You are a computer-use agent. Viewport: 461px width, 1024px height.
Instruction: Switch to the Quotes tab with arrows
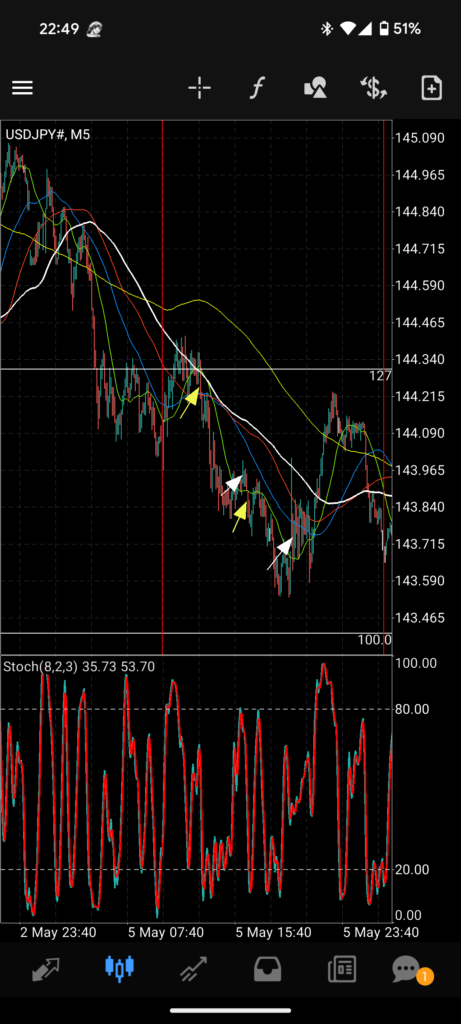click(45, 969)
